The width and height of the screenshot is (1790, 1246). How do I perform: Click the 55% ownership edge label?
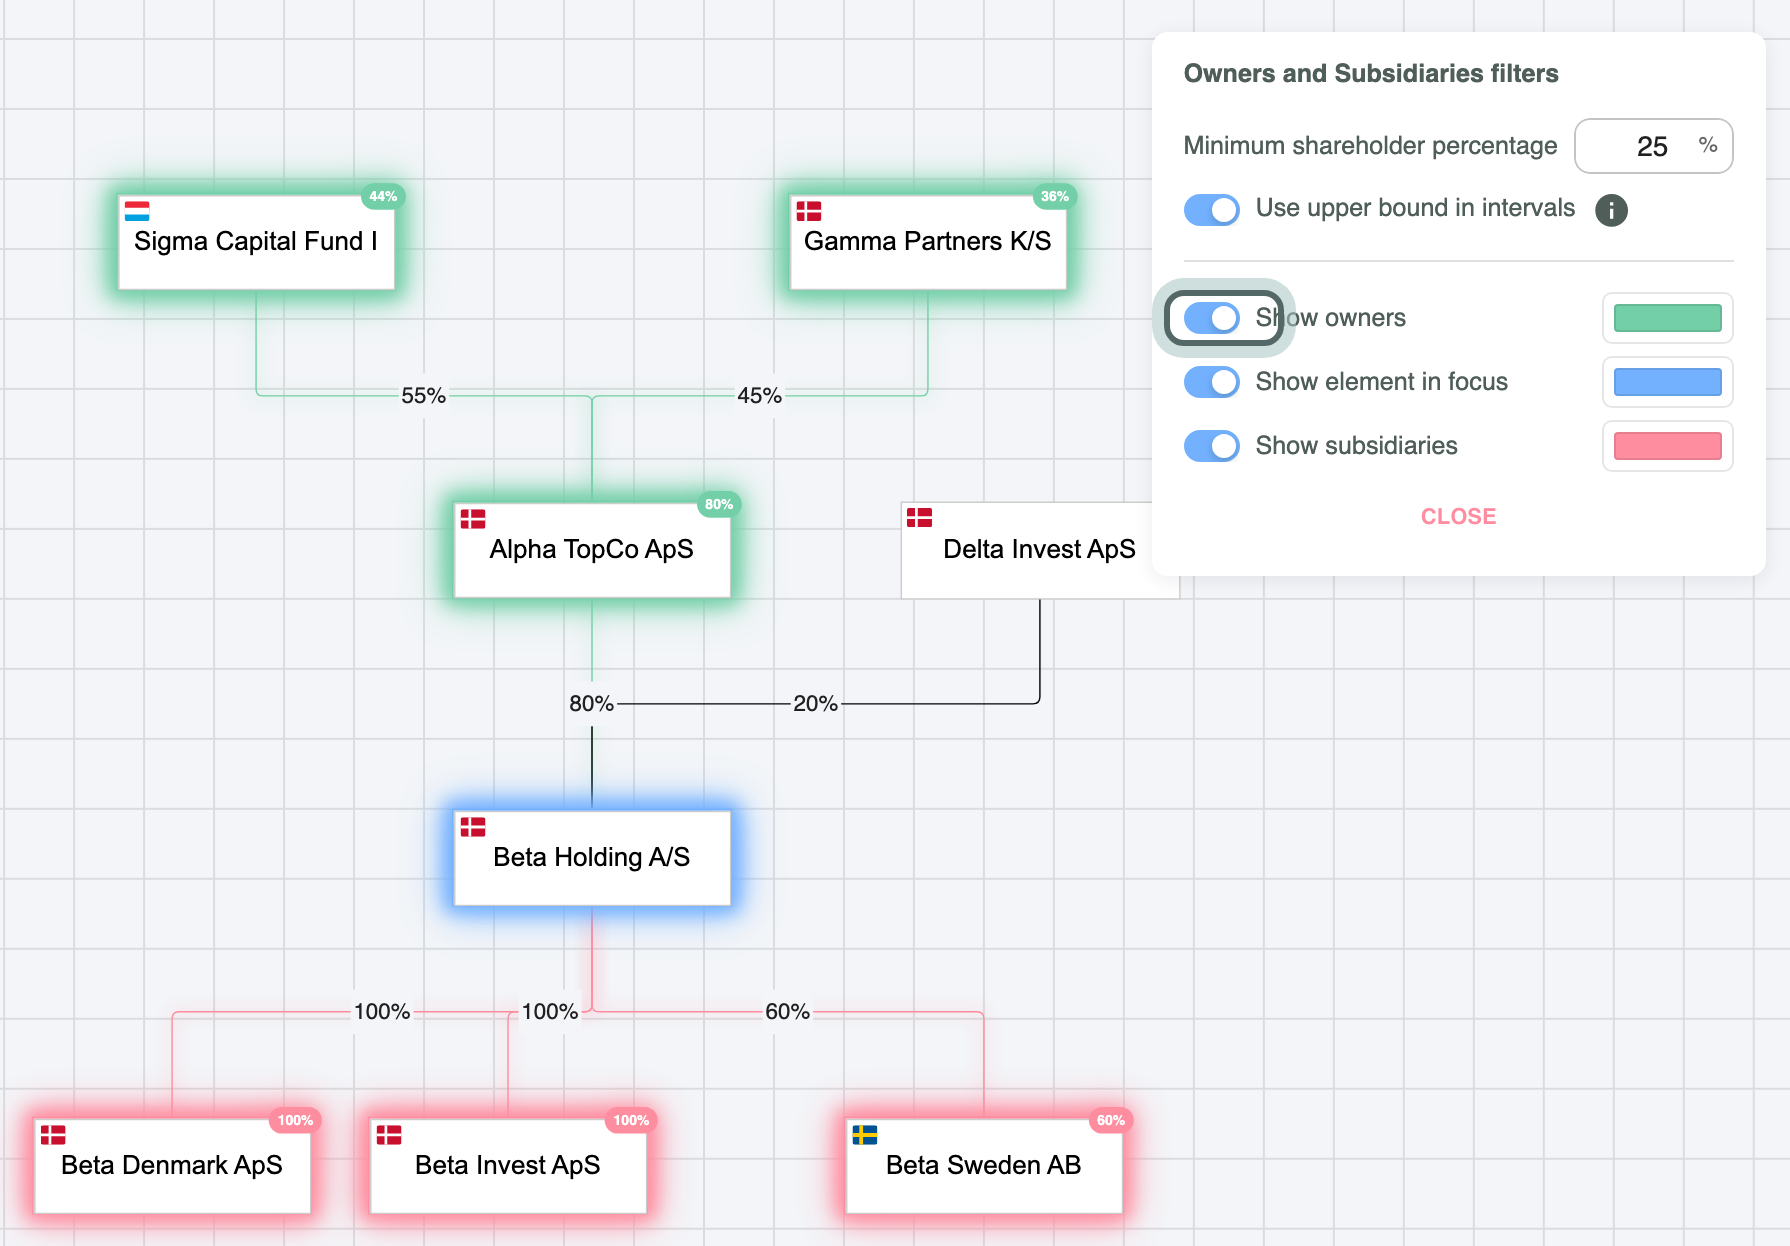424,396
